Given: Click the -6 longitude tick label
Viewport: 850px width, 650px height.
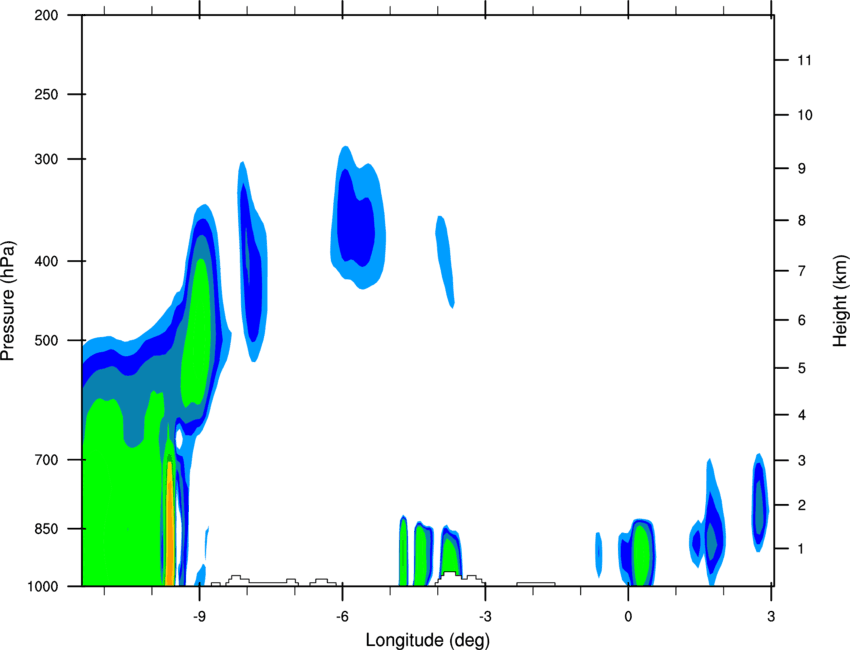Looking at the screenshot, I should pyautogui.click(x=342, y=616).
